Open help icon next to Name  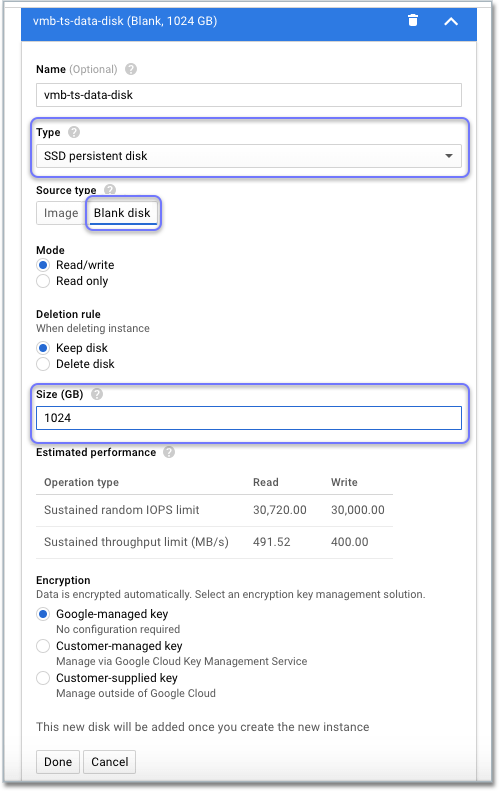pyautogui.click(x=131, y=69)
